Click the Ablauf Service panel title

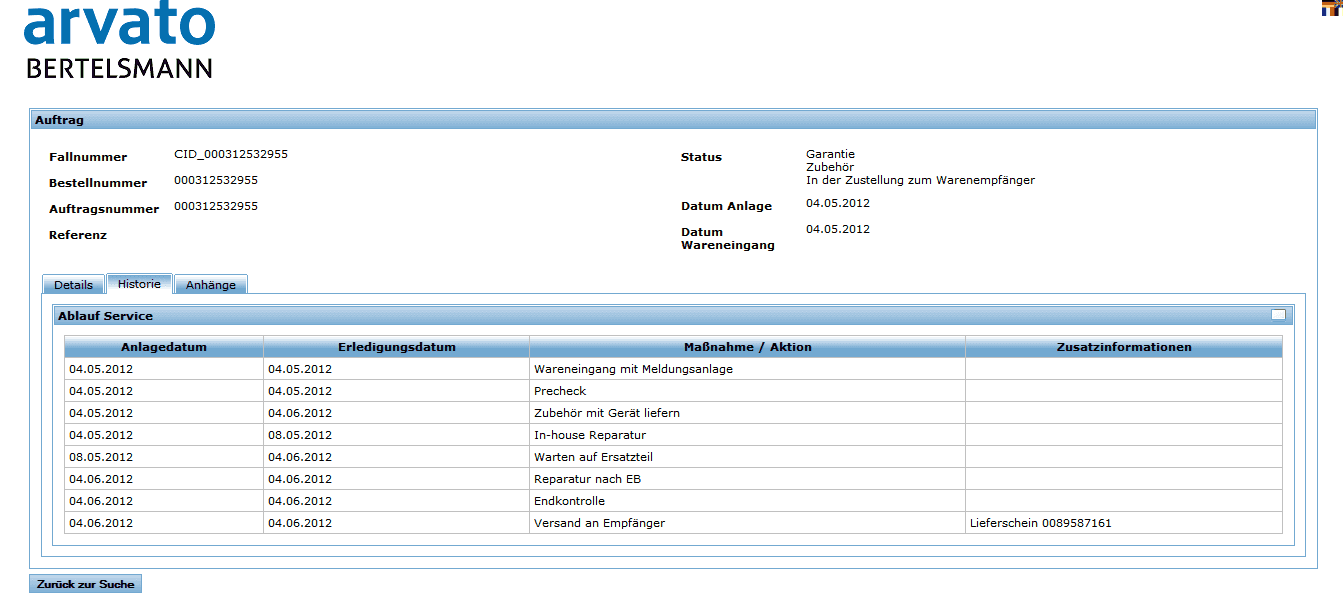(x=105, y=316)
